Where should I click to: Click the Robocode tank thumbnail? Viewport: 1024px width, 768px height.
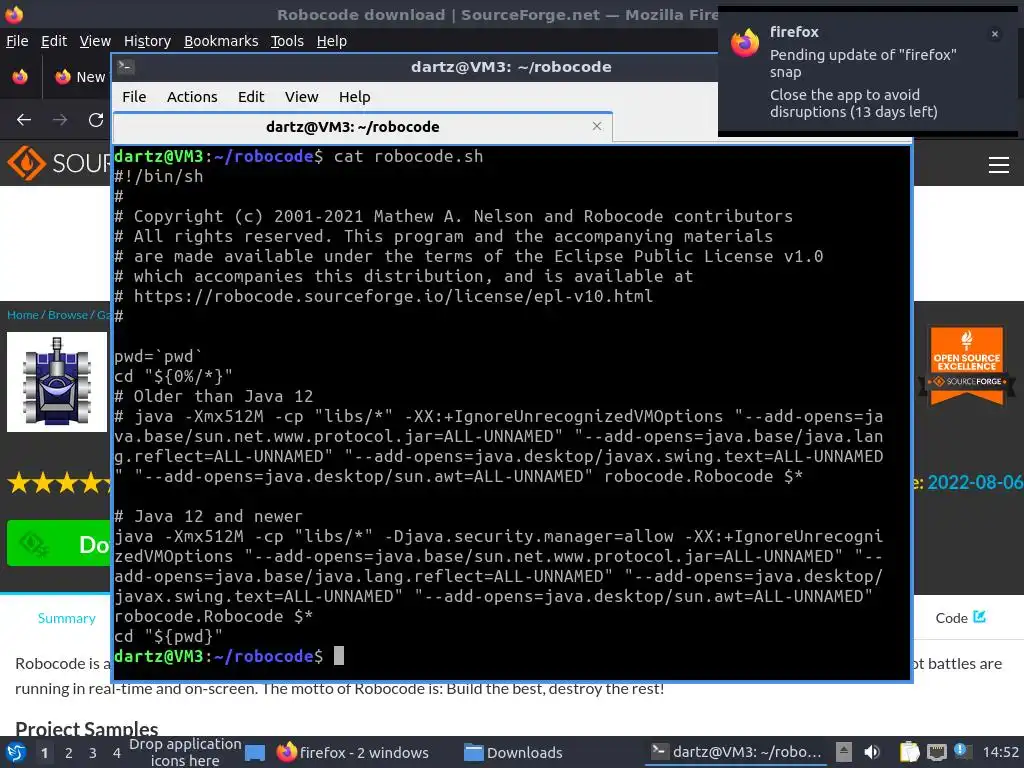tap(57, 382)
